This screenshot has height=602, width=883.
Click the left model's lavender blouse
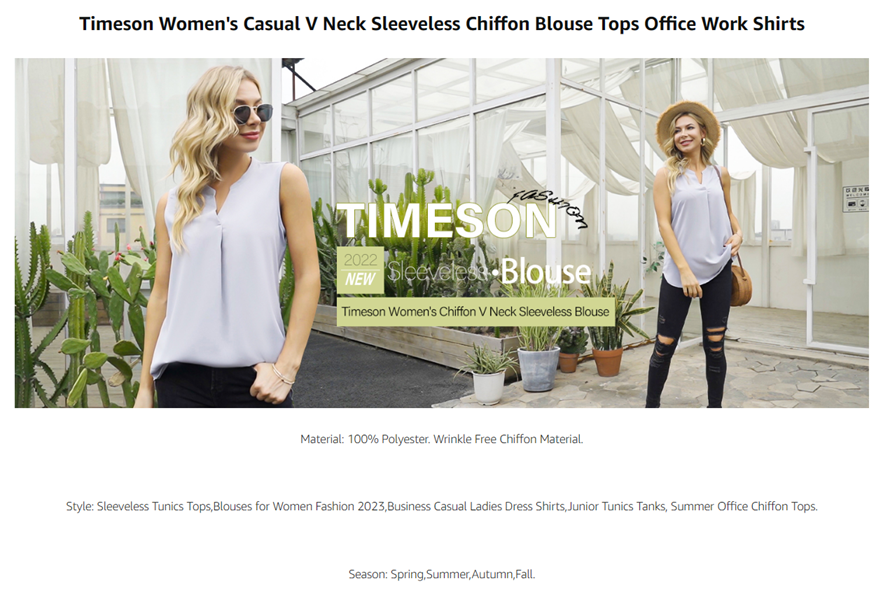[x=222, y=270]
